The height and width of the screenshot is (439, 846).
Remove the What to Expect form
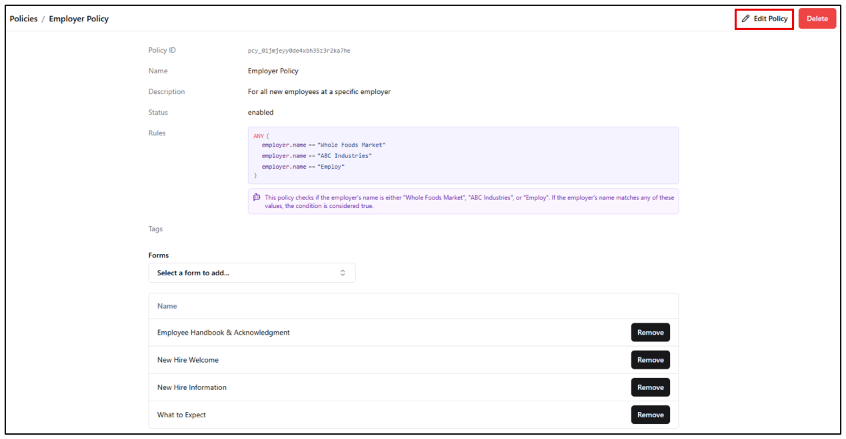(650, 414)
